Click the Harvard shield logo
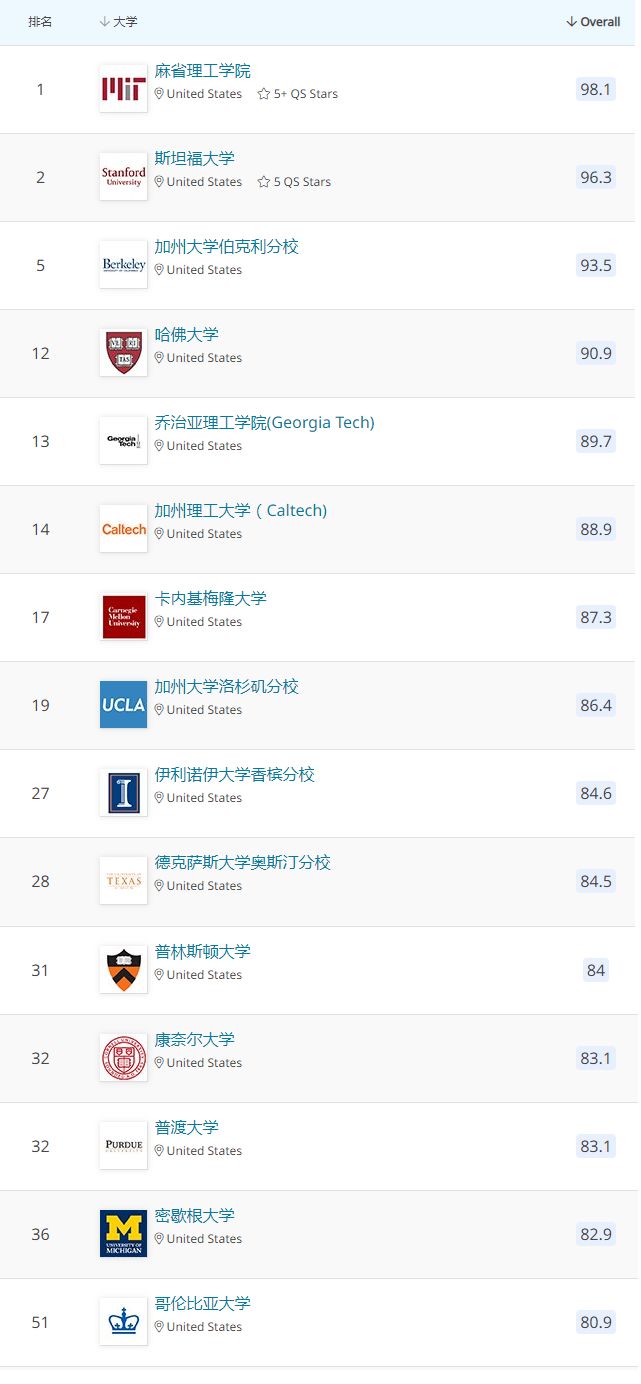 [123, 353]
